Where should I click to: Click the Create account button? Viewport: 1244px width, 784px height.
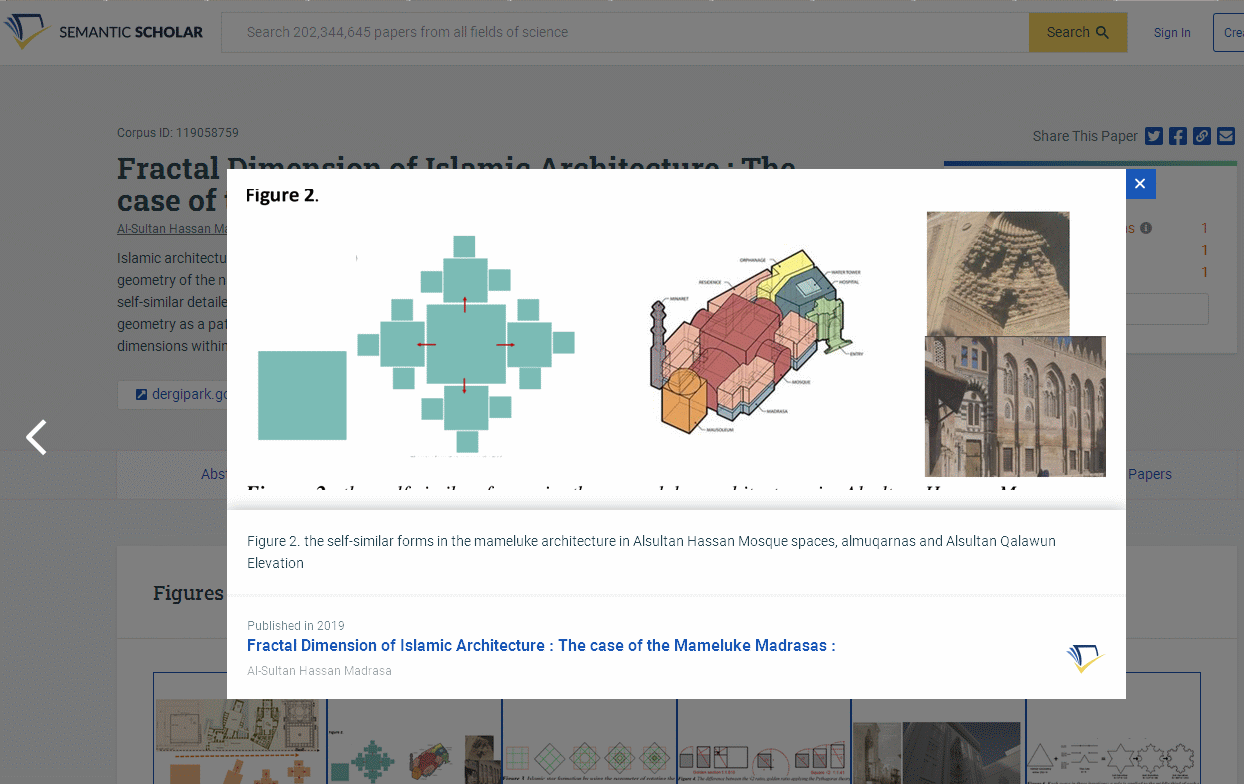(x=1229, y=33)
